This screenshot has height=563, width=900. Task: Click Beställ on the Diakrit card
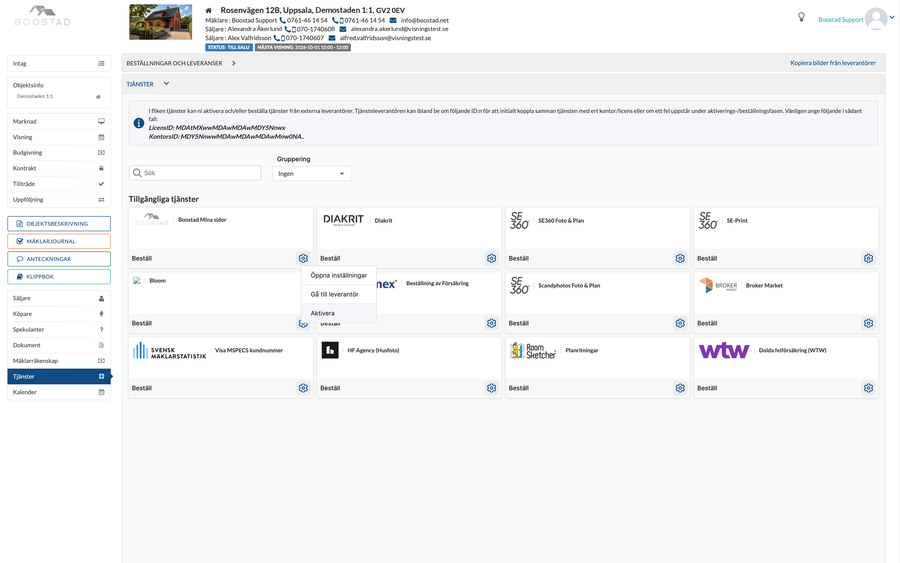(330, 259)
